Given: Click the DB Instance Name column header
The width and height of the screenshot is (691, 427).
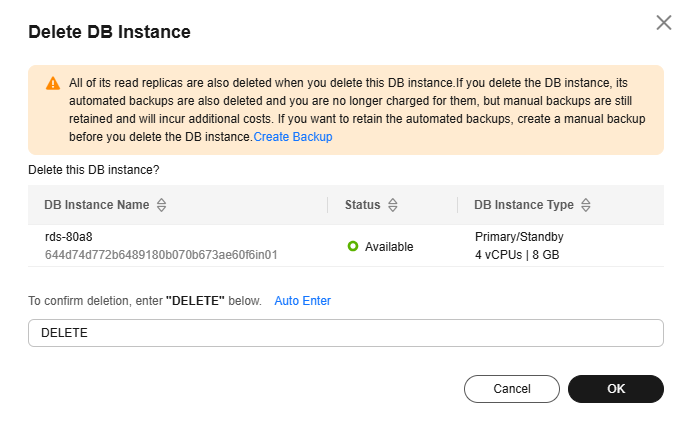Looking at the screenshot, I should coord(97,205).
